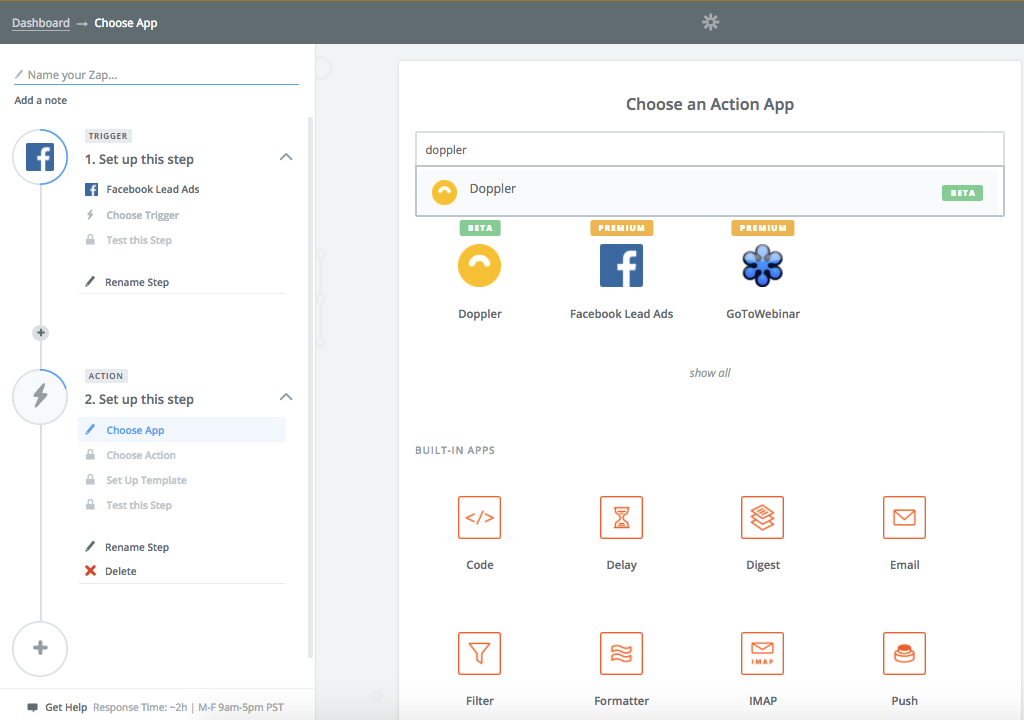Click the pencil icon beside Choose App

pos(91,429)
